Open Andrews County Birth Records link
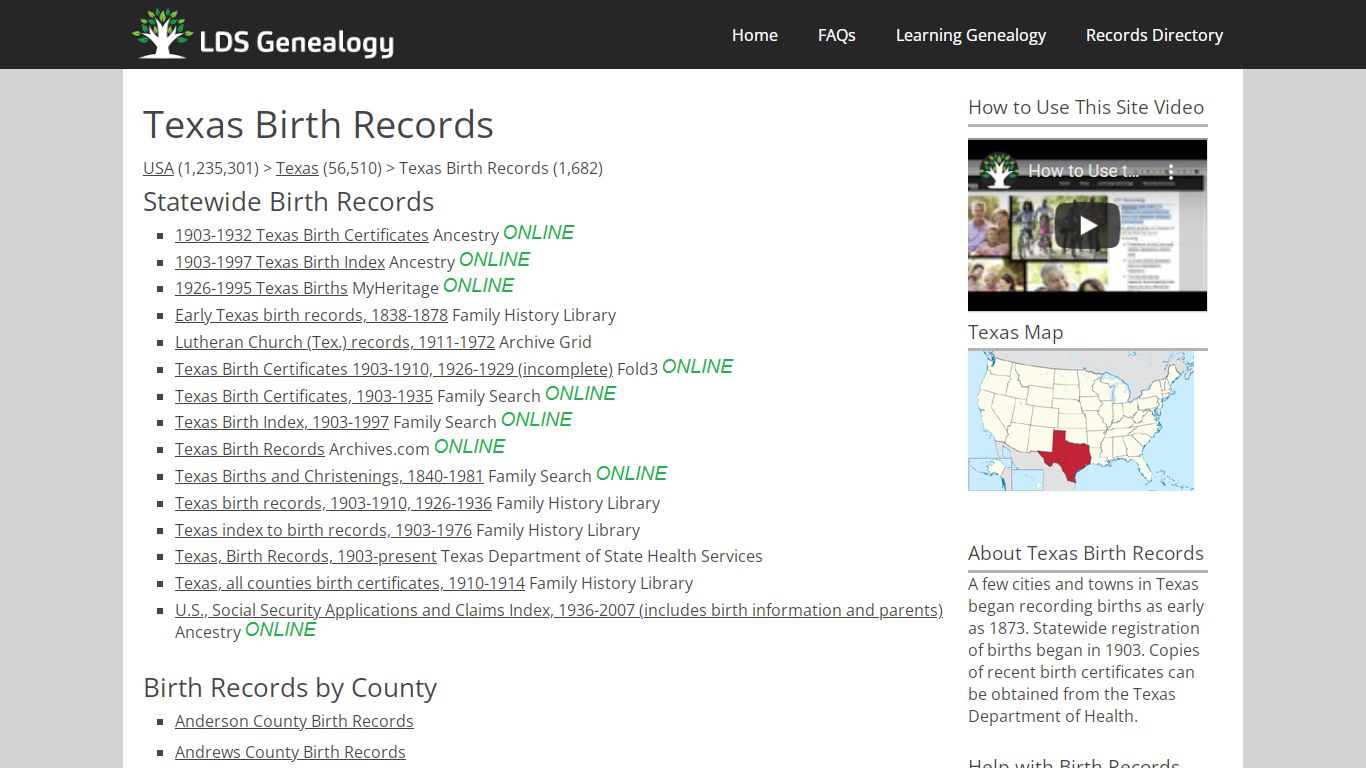Viewport: 1366px width, 768px height. (x=290, y=752)
